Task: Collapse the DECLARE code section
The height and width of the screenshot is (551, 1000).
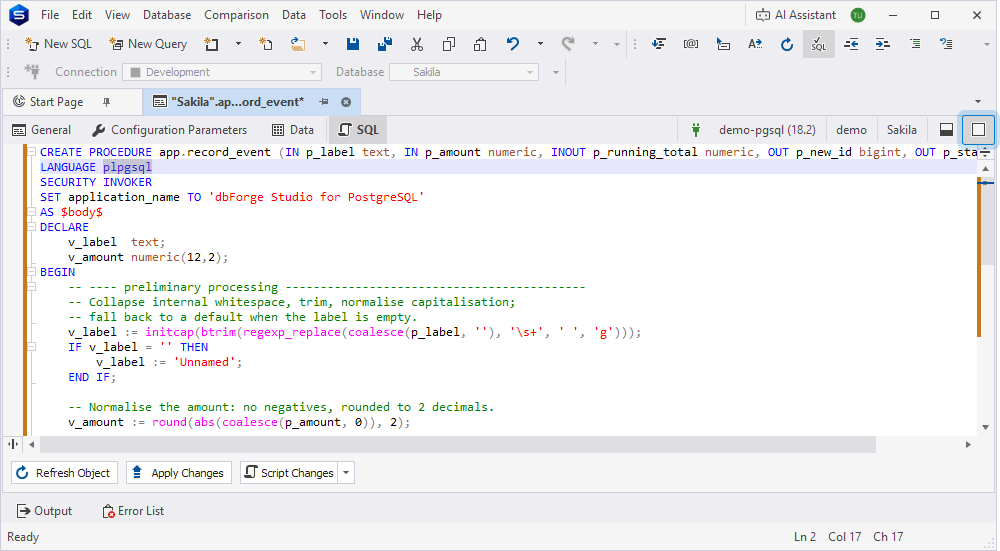Action: coord(31,226)
